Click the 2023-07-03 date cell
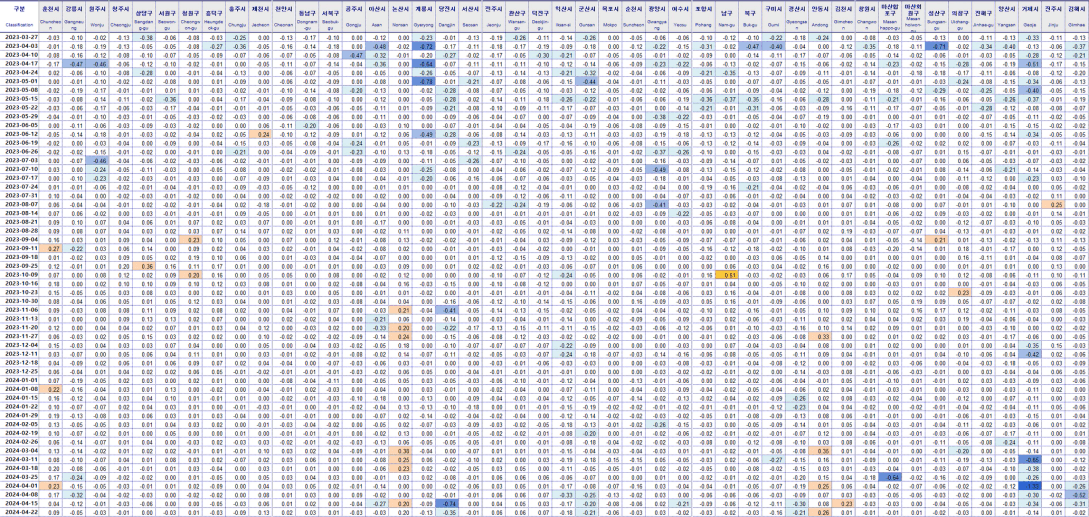 [x=19, y=161]
